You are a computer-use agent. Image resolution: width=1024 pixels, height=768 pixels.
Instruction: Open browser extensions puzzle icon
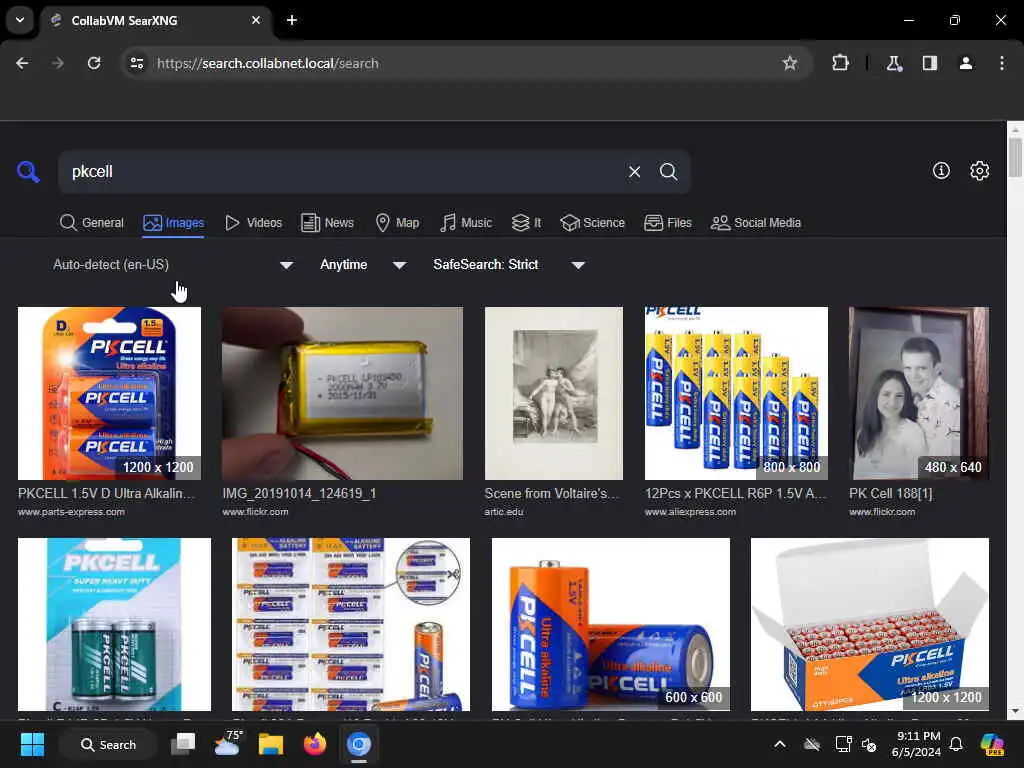(840, 63)
